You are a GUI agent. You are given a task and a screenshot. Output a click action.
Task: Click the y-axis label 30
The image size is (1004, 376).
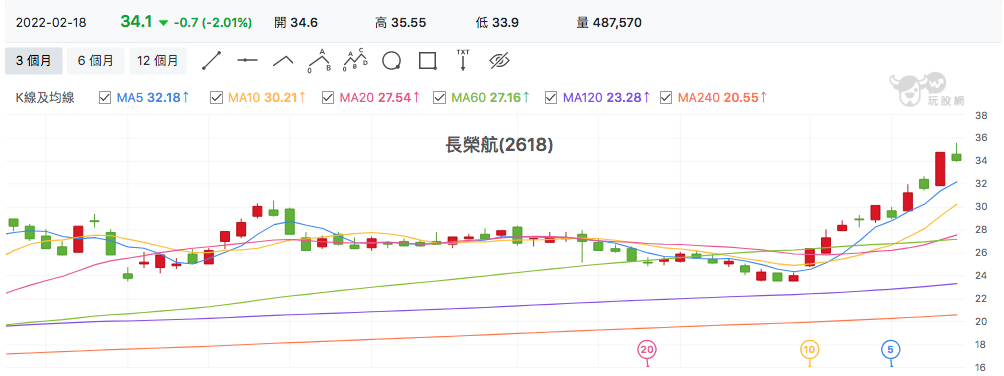point(980,207)
